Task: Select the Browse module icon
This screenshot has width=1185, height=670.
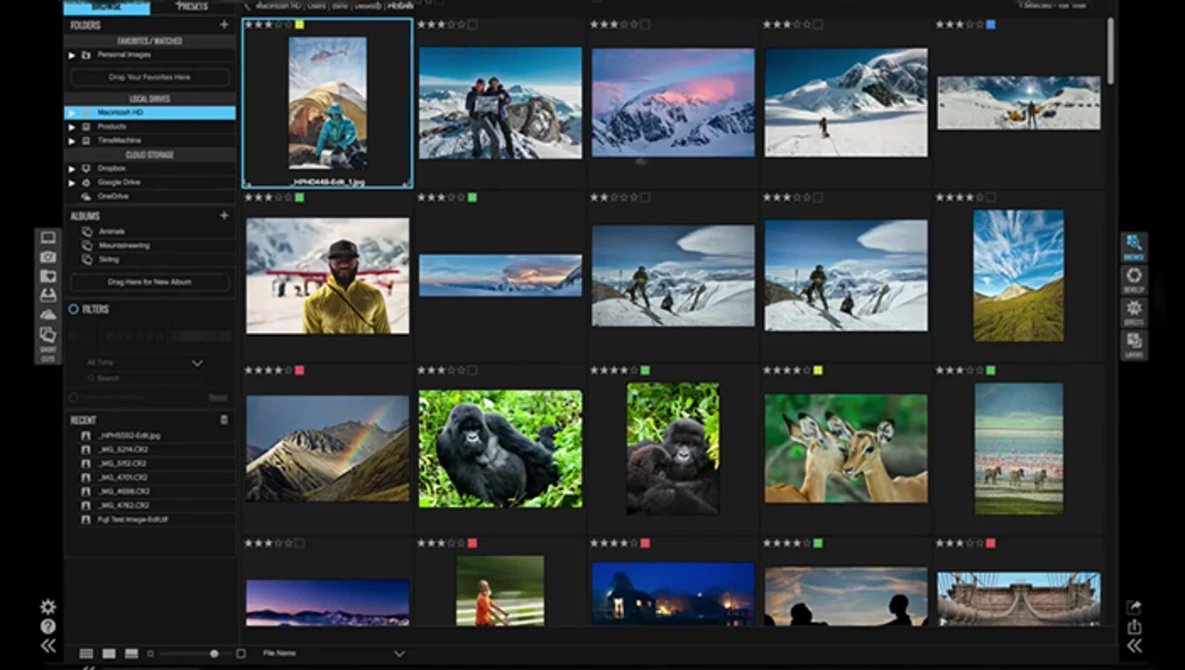Action: point(1134,246)
